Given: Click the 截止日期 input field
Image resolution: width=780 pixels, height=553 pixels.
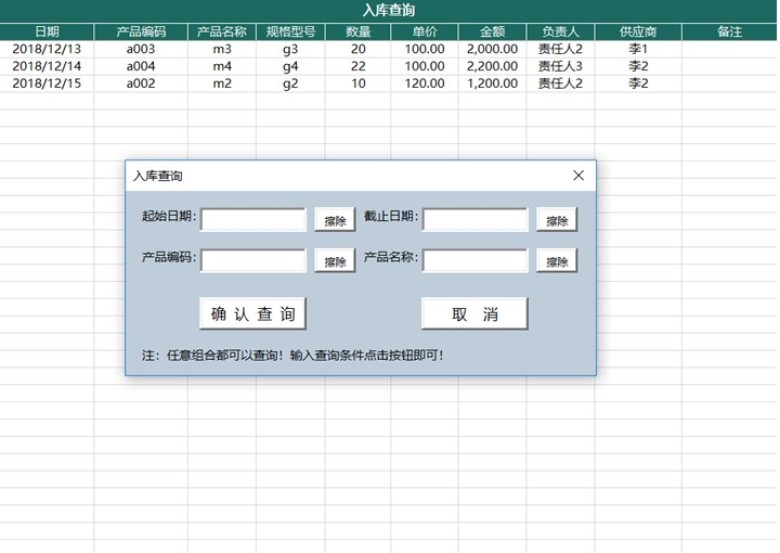Looking at the screenshot, I should [x=475, y=219].
